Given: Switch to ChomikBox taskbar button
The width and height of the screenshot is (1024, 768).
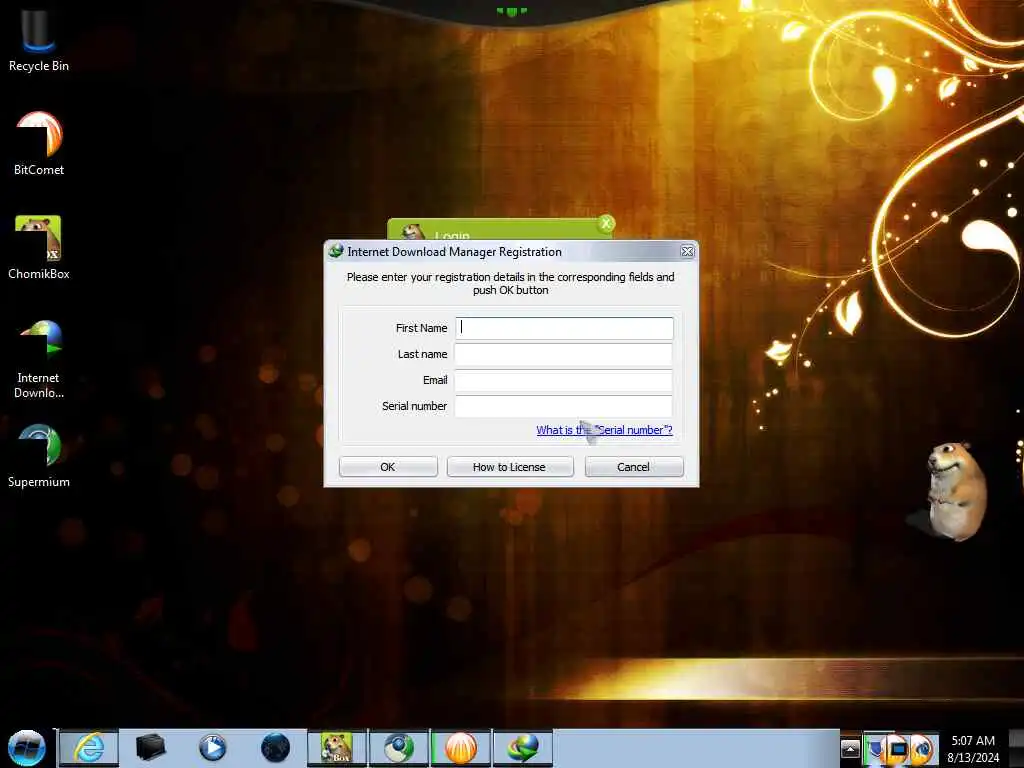Looking at the screenshot, I should pos(337,748).
